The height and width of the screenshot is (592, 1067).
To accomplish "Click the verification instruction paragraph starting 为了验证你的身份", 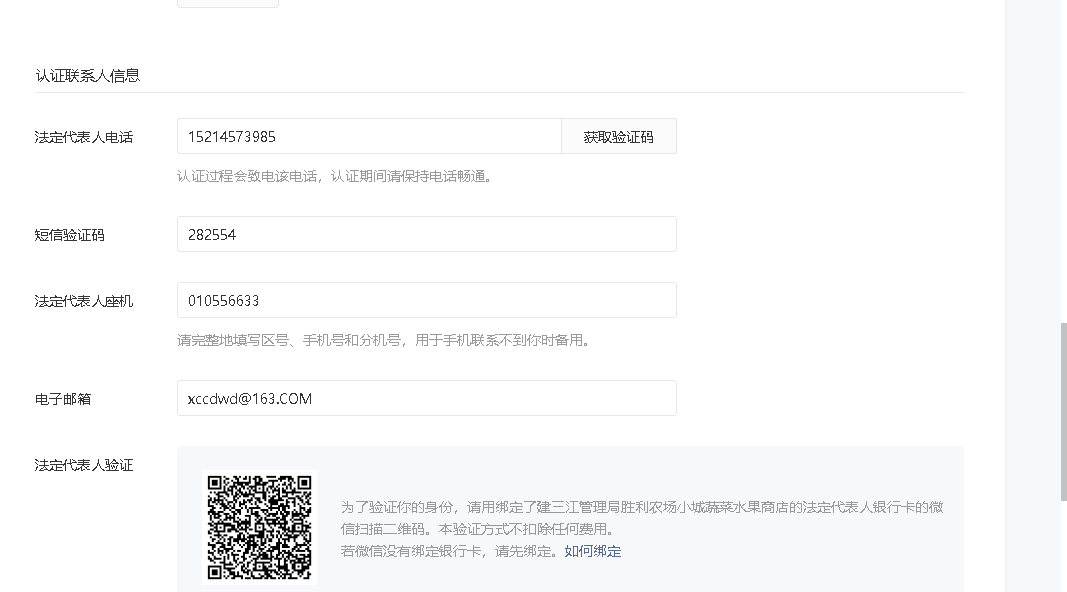I will click(642, 518).
